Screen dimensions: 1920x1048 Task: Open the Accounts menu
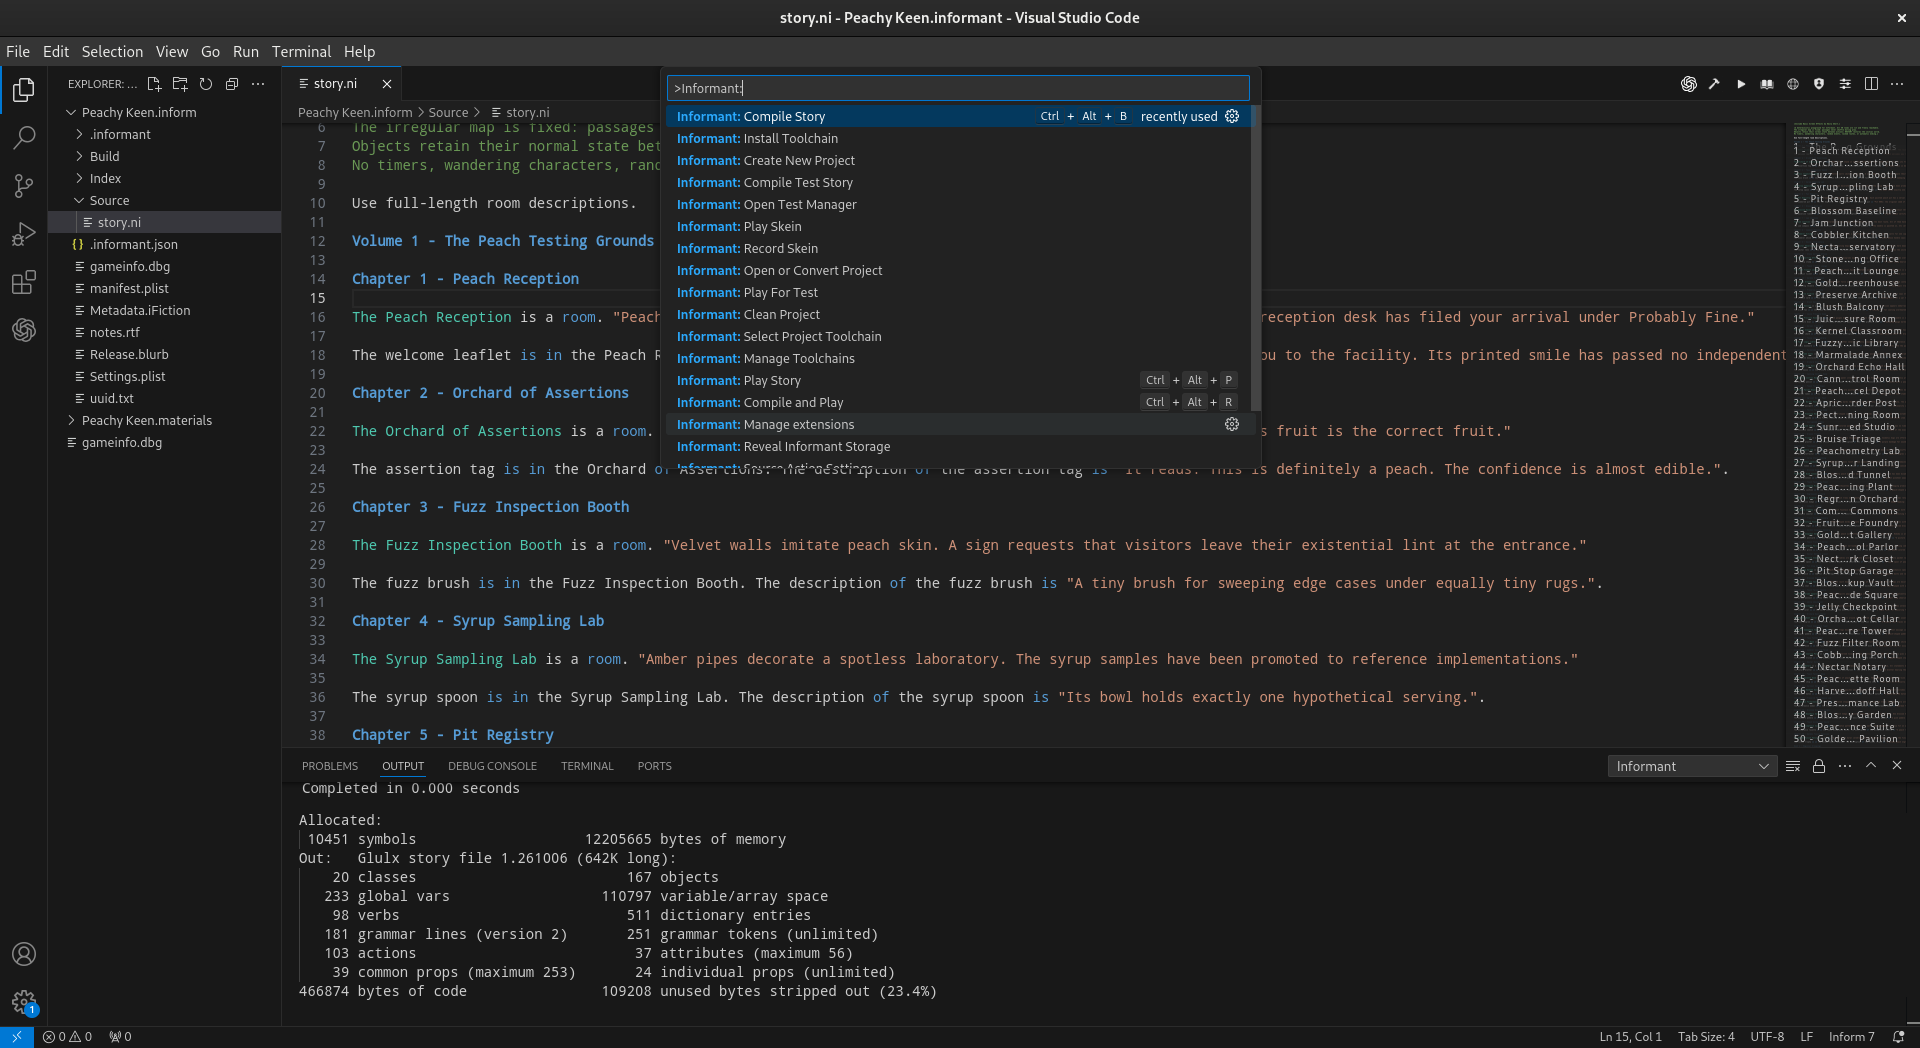(24, 954)
